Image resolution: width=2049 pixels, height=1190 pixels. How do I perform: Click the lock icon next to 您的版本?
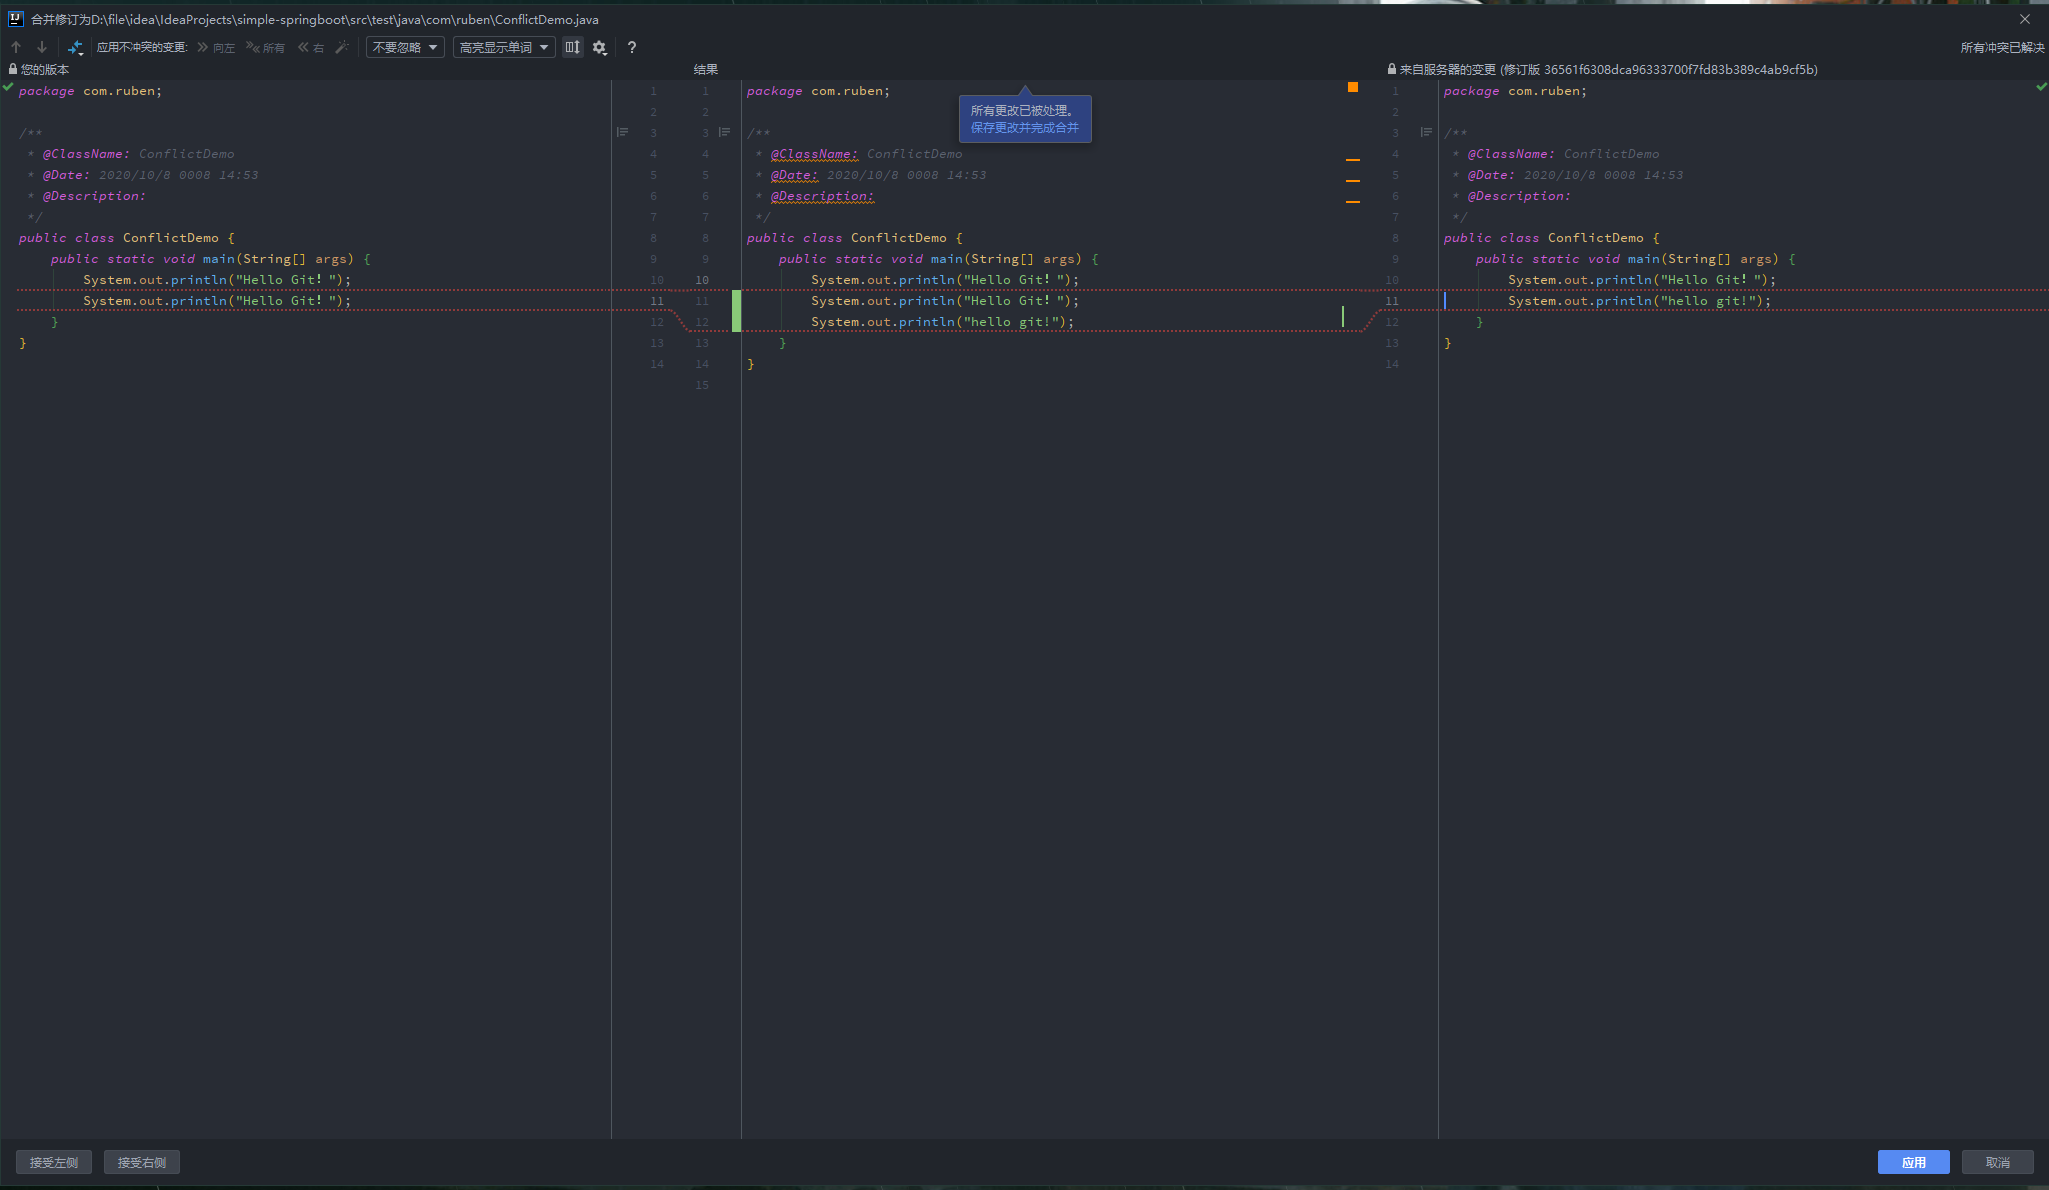coord(13,69)
